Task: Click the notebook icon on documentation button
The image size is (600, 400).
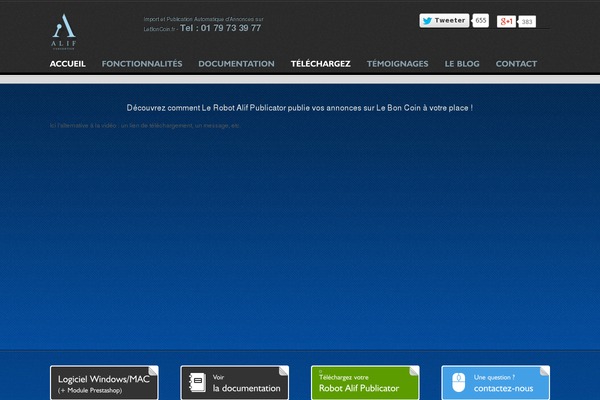Action: (x=197, y=383)
